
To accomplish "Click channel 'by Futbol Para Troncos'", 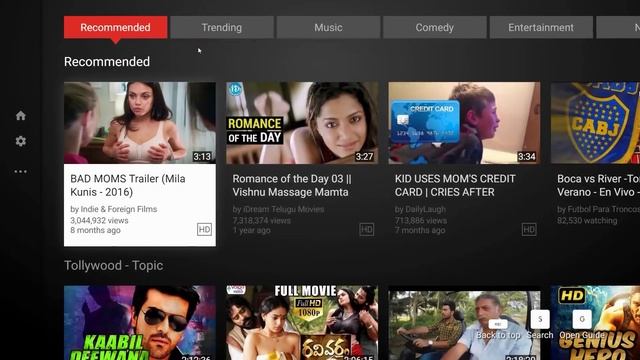I will 598,209.
